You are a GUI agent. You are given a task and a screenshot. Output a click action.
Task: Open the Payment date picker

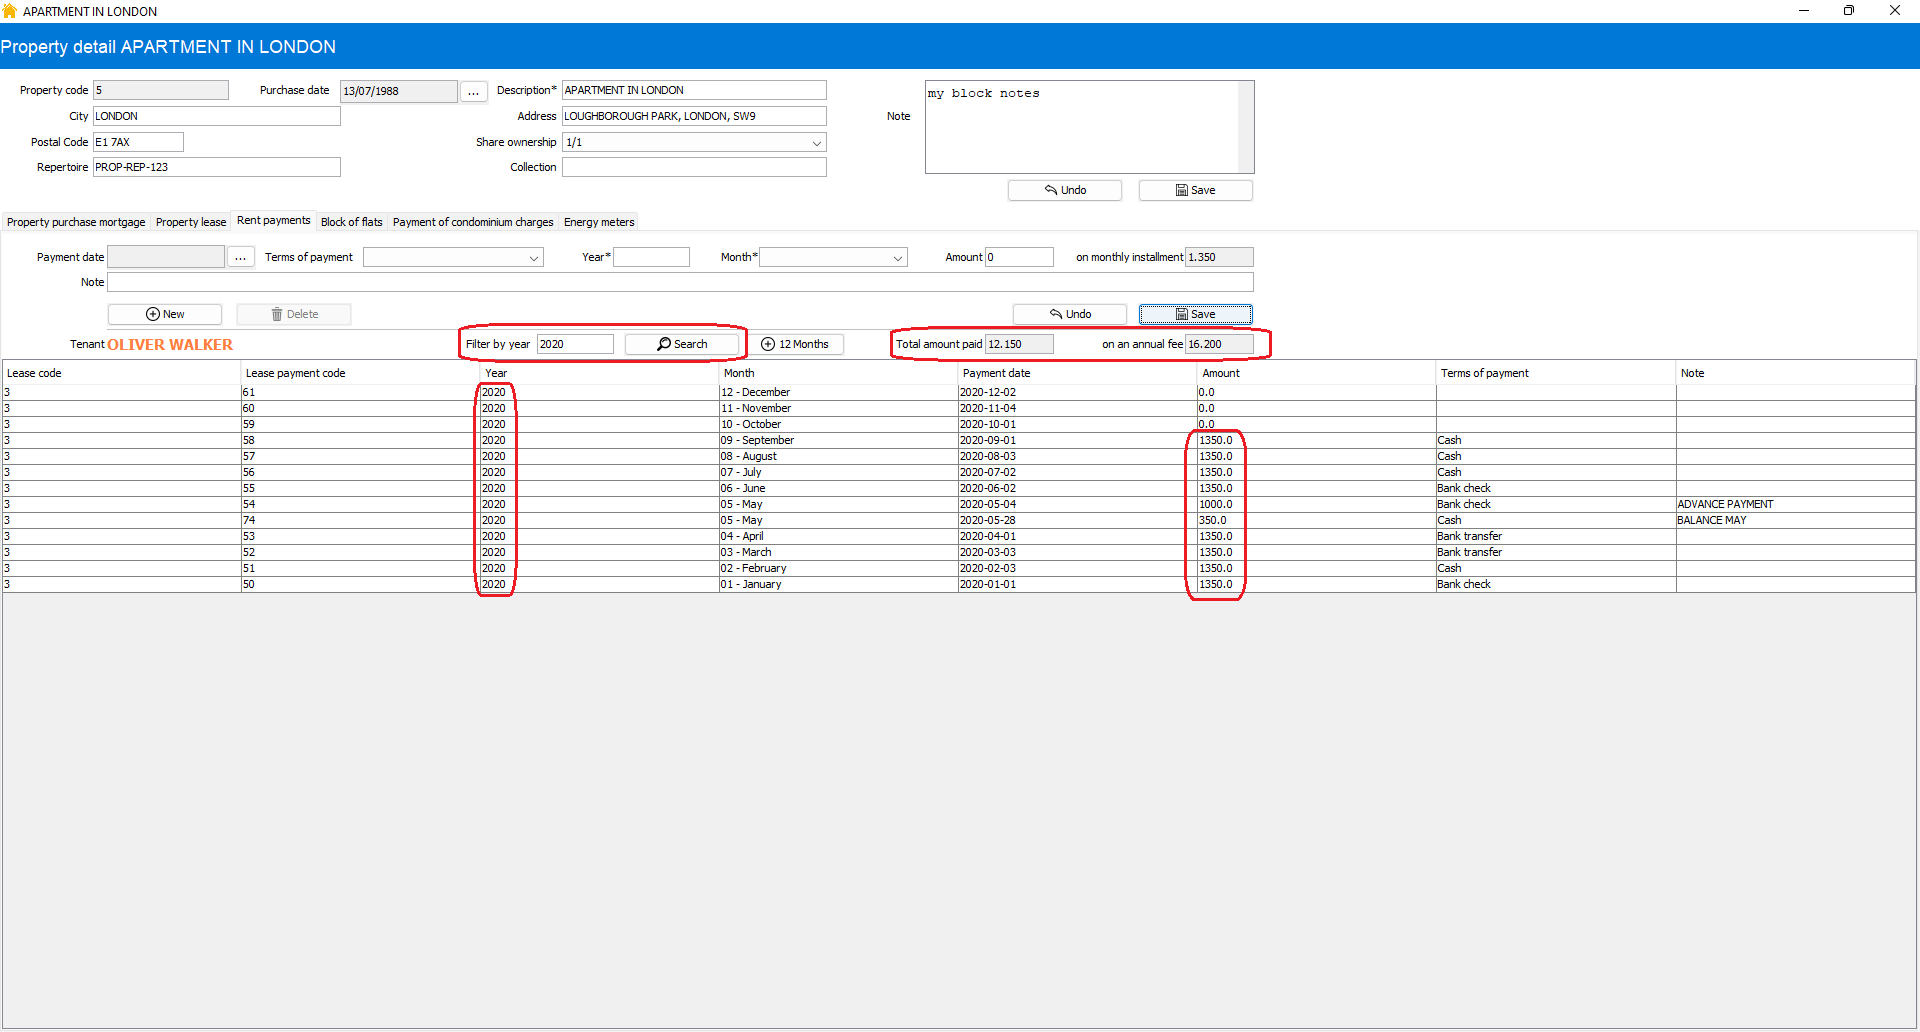coord(240,257)
